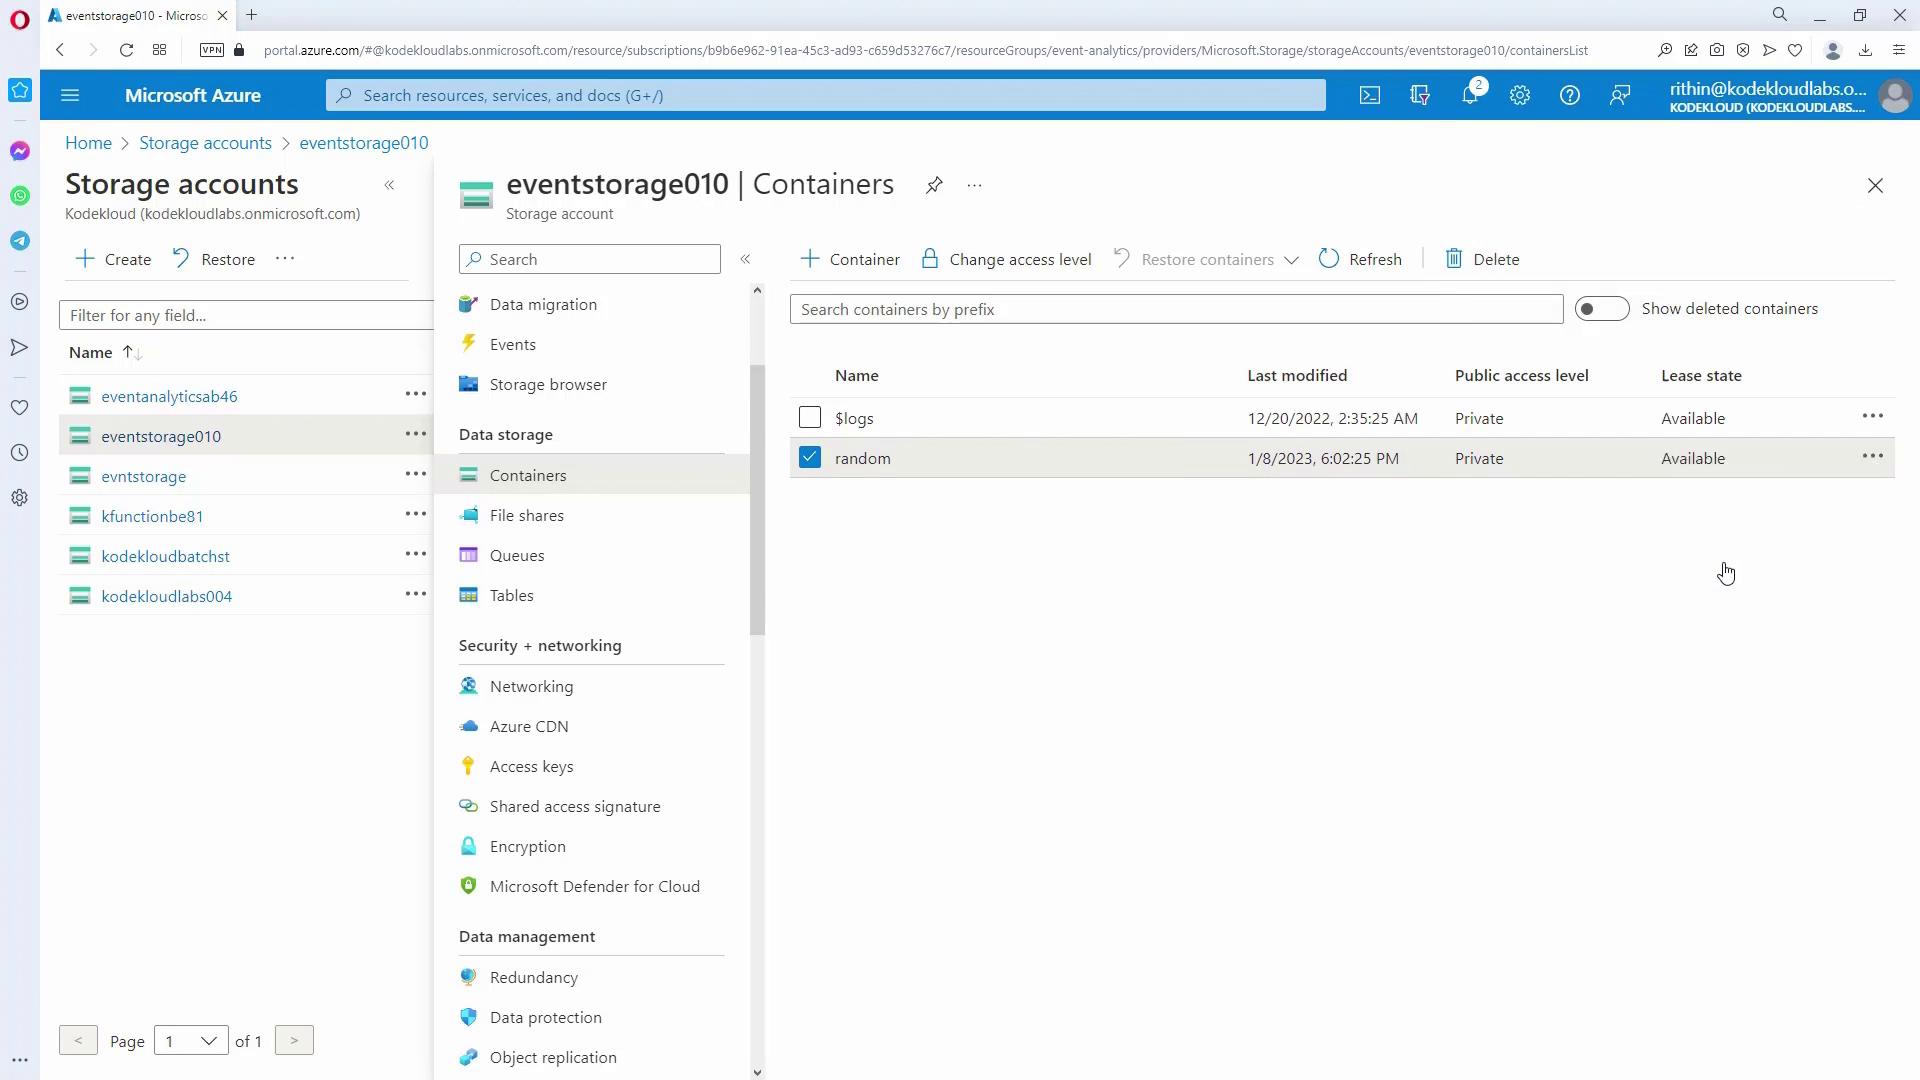Collapse the Storage accounts list panel
This screenshot has width=1920, height=1080.
[x=389, y=185]
